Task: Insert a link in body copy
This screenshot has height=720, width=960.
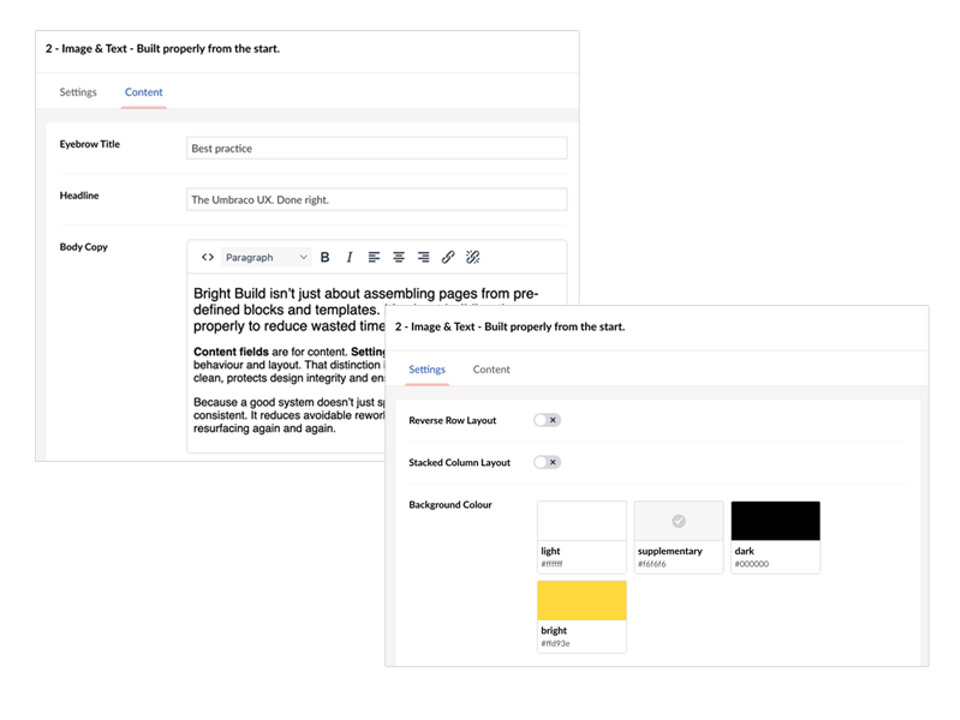Action: click(x=448, y=257)
